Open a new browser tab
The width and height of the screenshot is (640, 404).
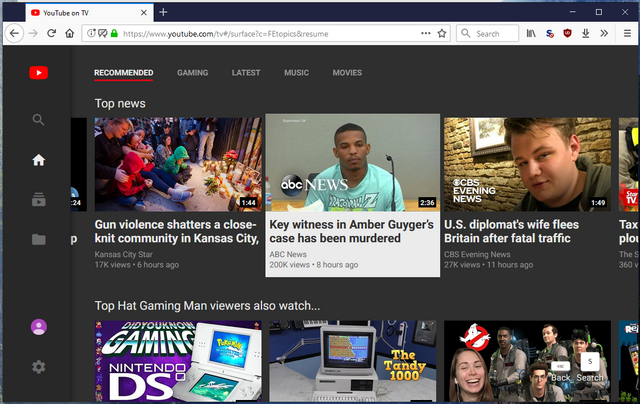click(163, 12)
